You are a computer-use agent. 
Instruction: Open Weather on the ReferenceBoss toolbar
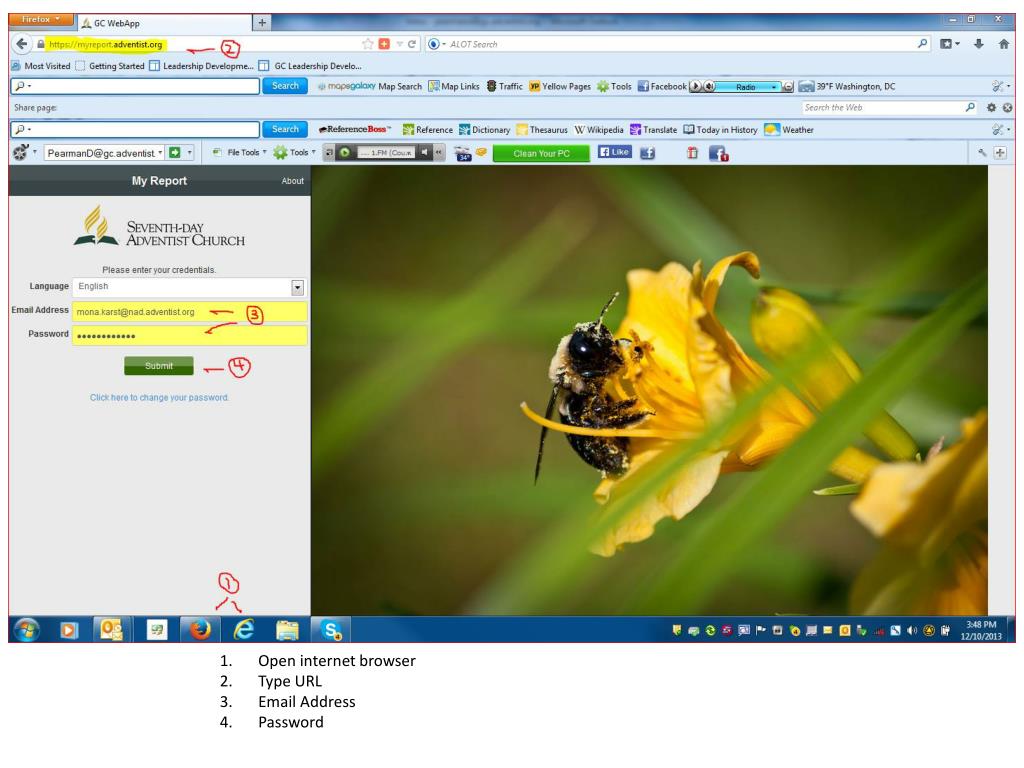[x=789, y=130]
